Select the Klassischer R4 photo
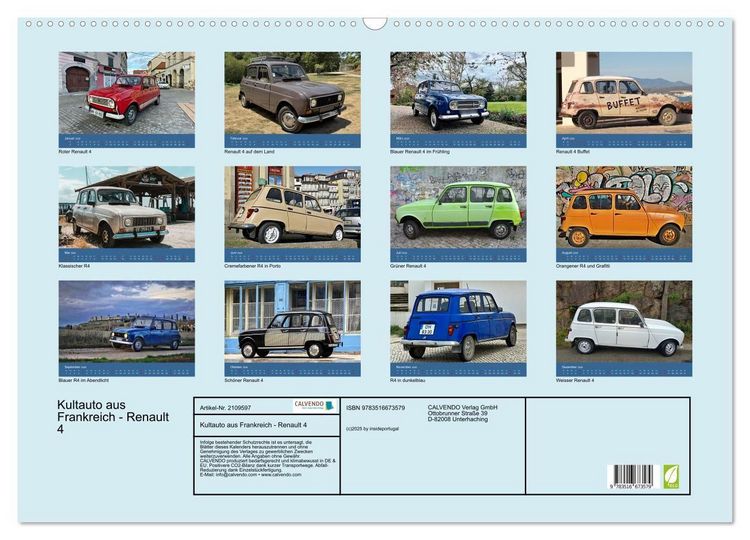This screenshot has width=750, height=540. [127, 207]
